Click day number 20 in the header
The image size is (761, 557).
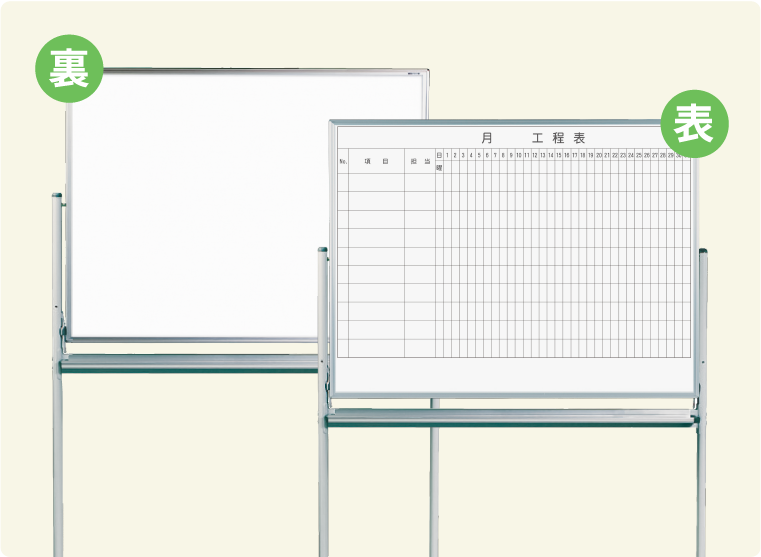(599, 155)
